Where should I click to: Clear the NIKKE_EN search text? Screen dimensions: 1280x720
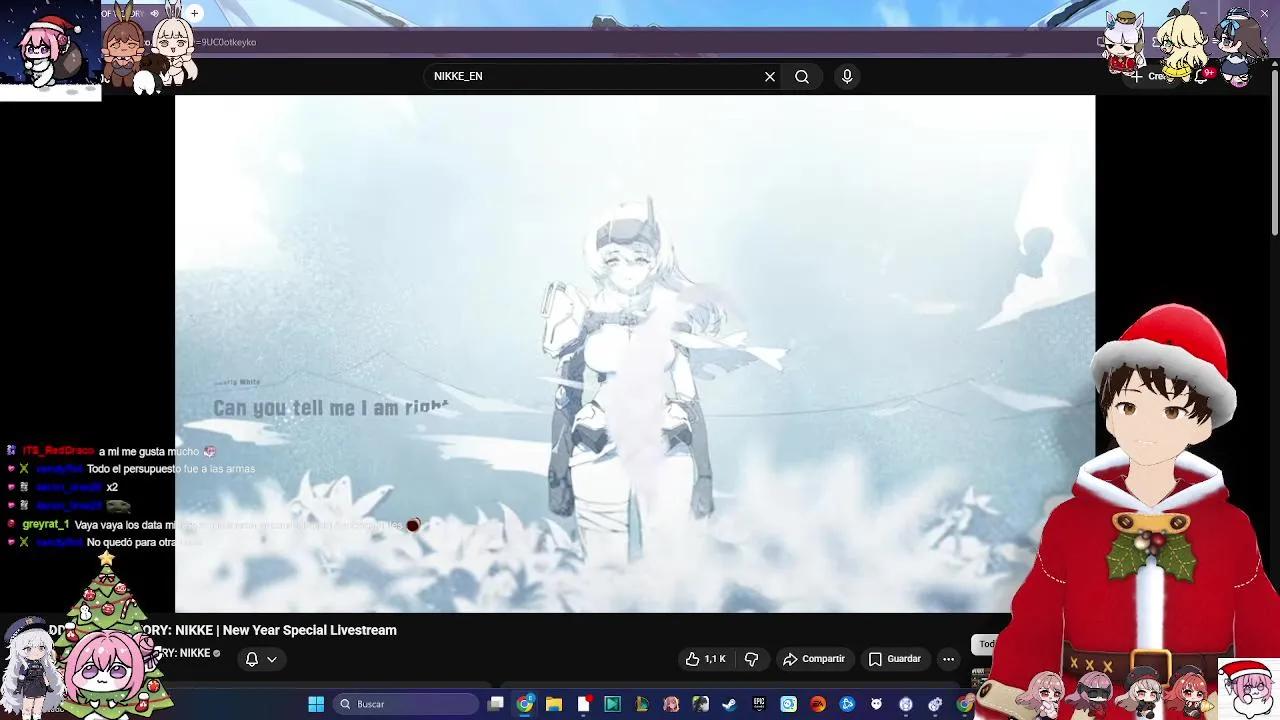[x=770, y=76]
